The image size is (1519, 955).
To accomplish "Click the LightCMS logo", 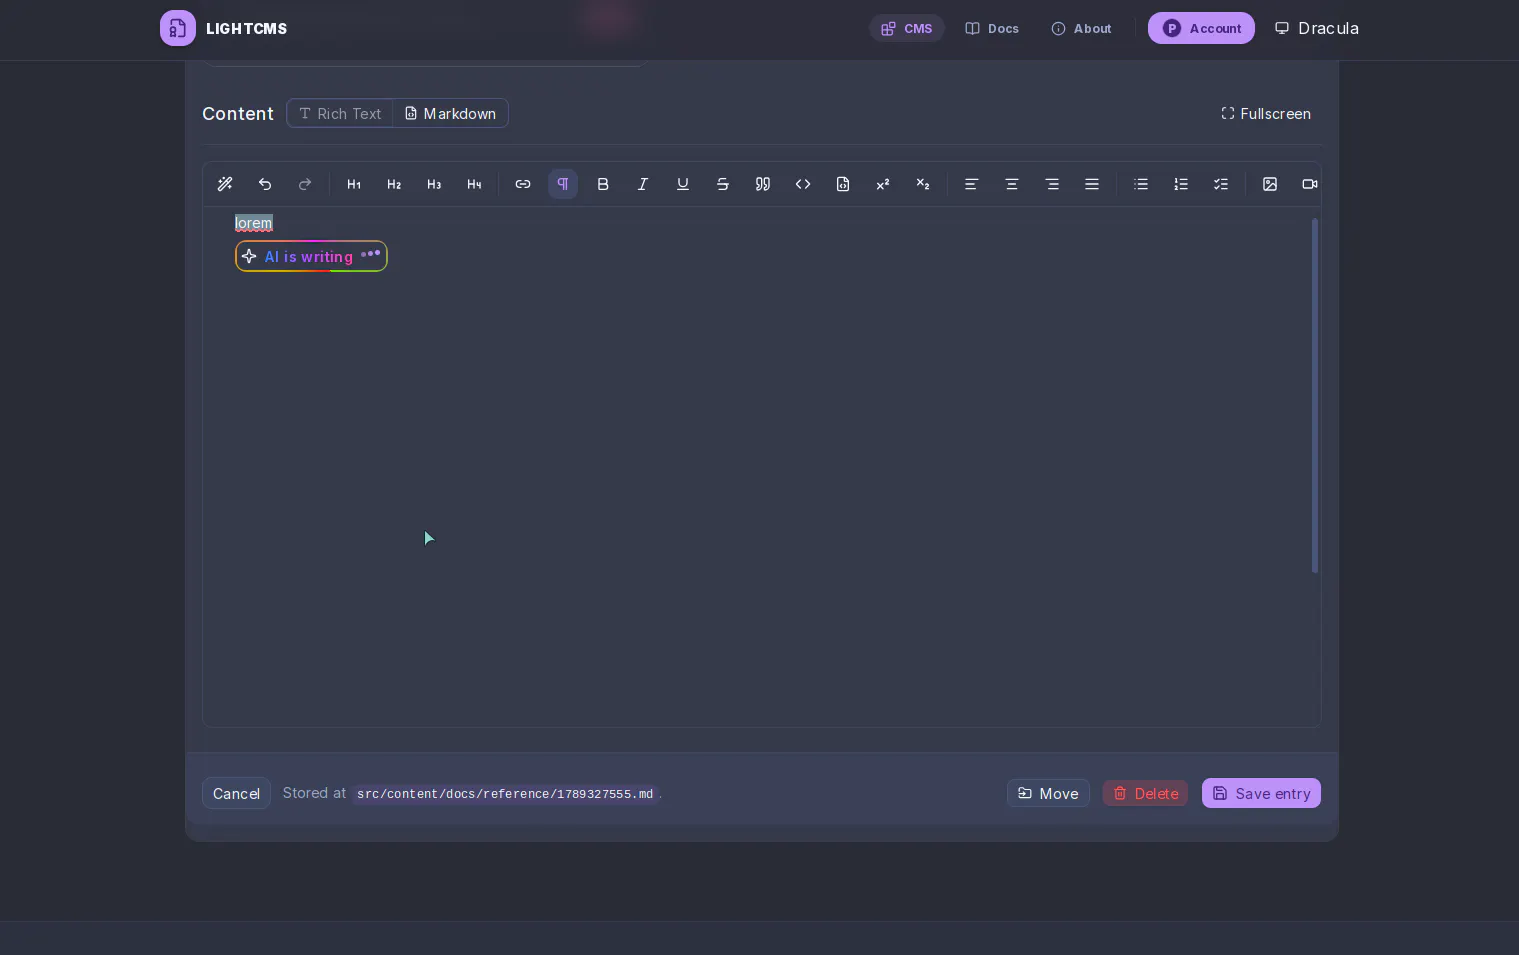I will [x=224, y=29].
